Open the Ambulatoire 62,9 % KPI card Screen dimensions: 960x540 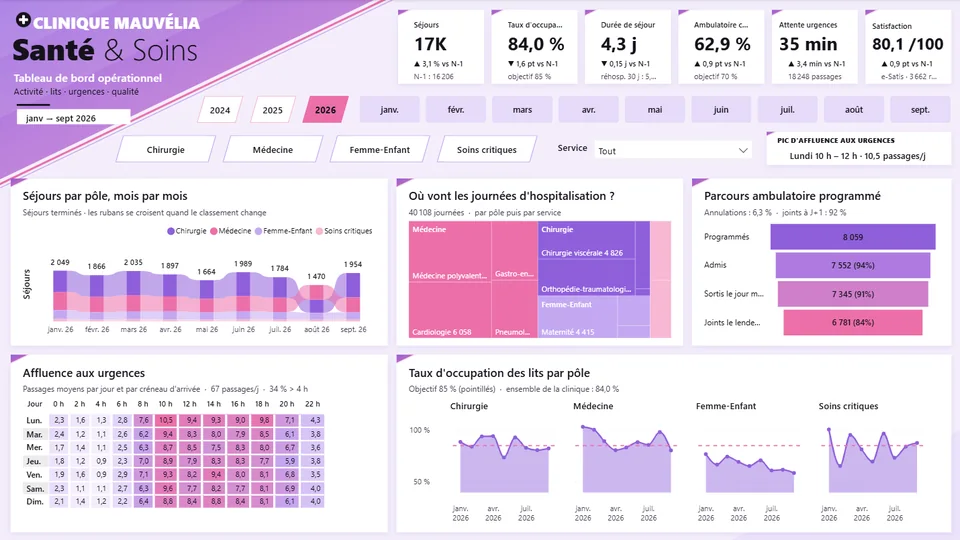coord(721,47)
